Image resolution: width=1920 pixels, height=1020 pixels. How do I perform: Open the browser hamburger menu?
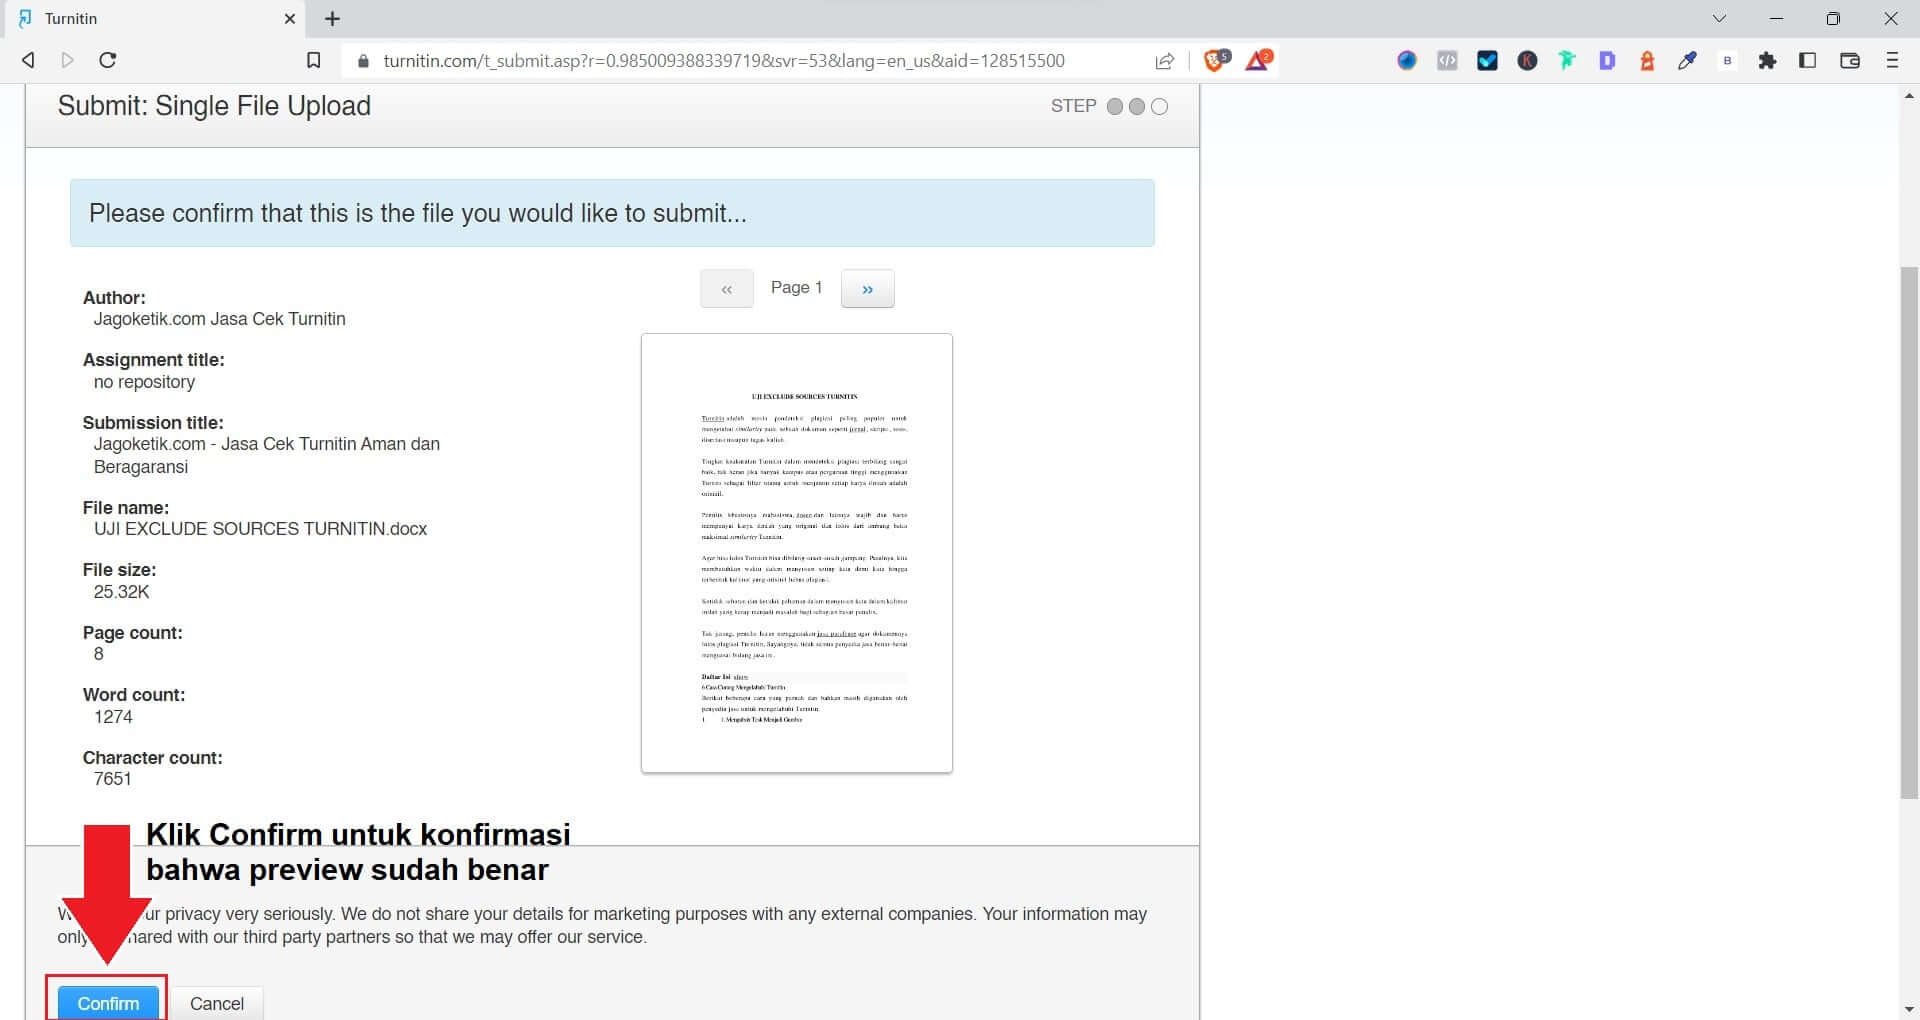(x=1892, y=60)
